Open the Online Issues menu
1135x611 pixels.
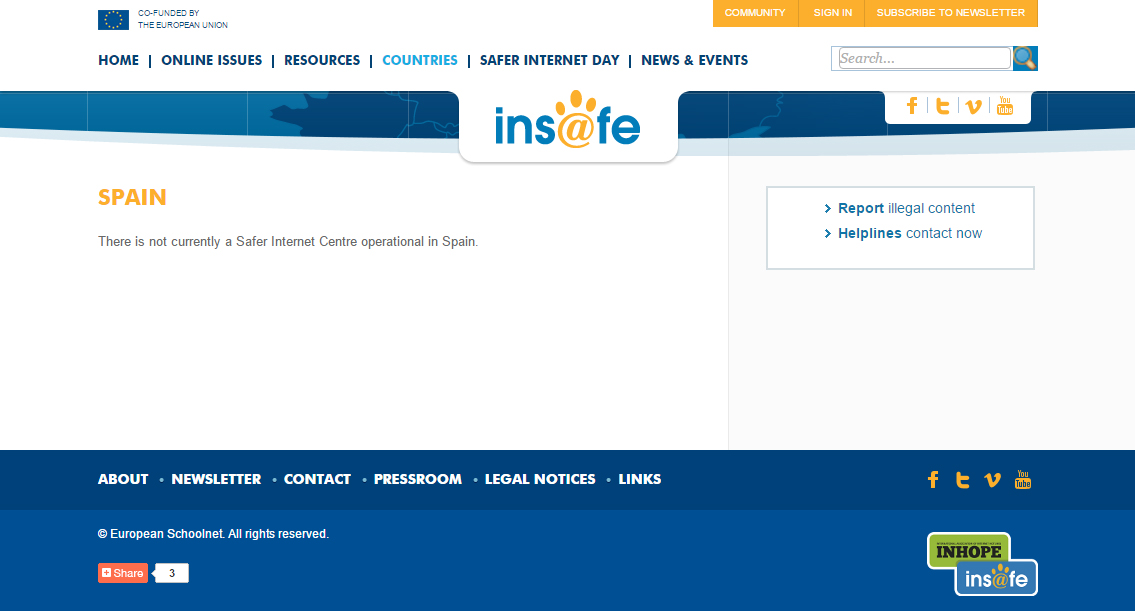[211, 60]
